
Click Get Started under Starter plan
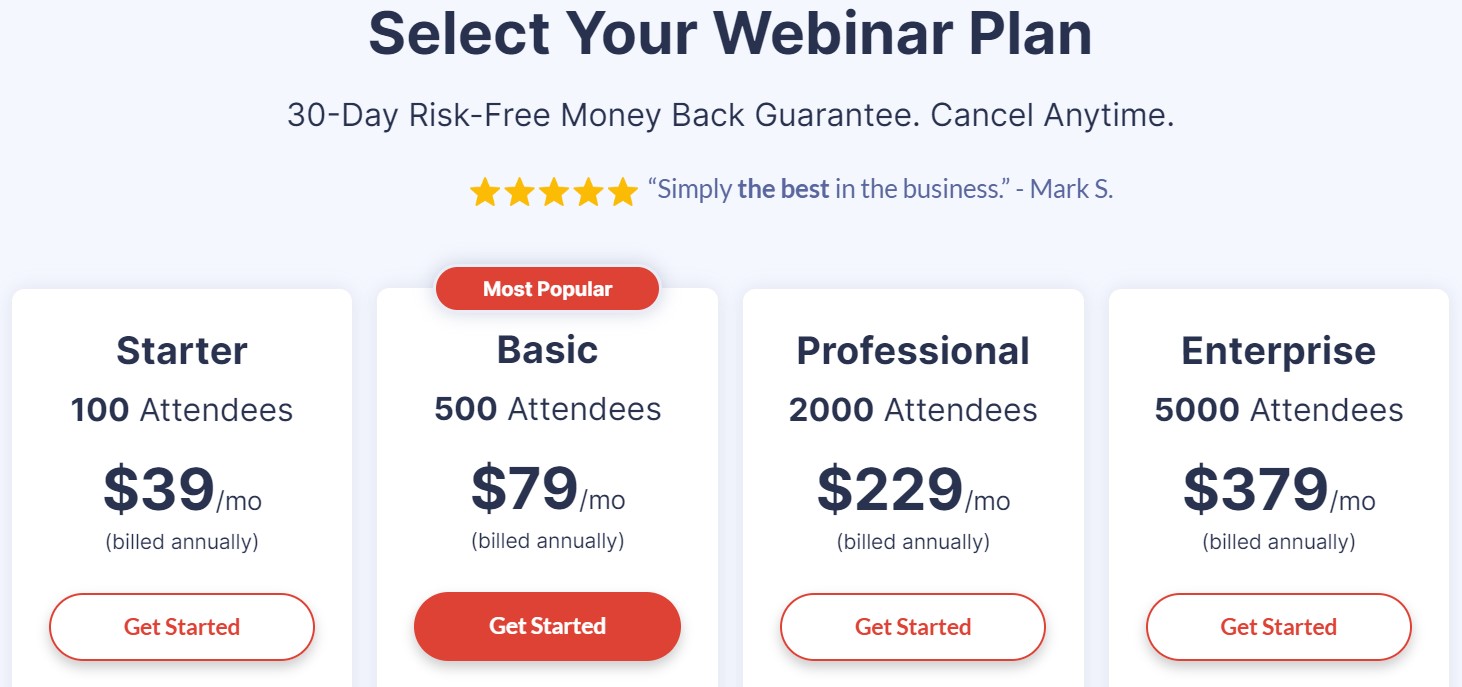(182, 627)
